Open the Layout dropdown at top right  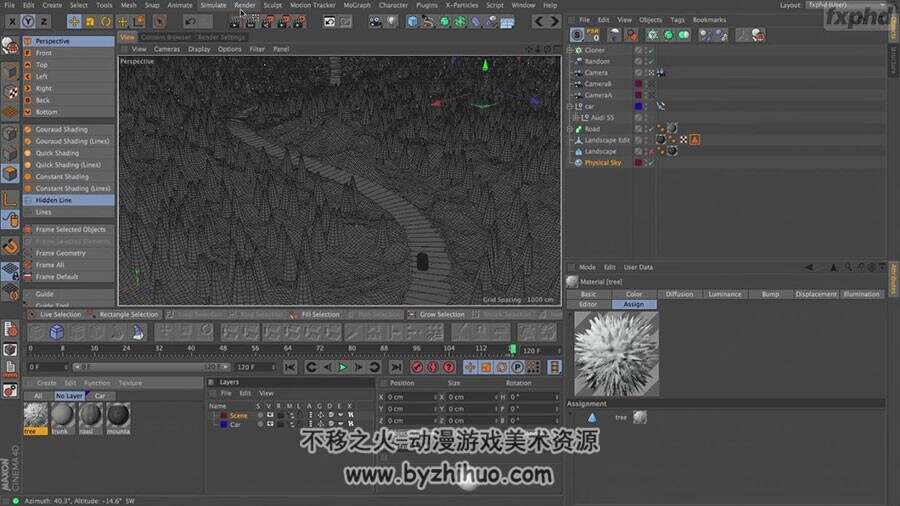pos(847,5)
